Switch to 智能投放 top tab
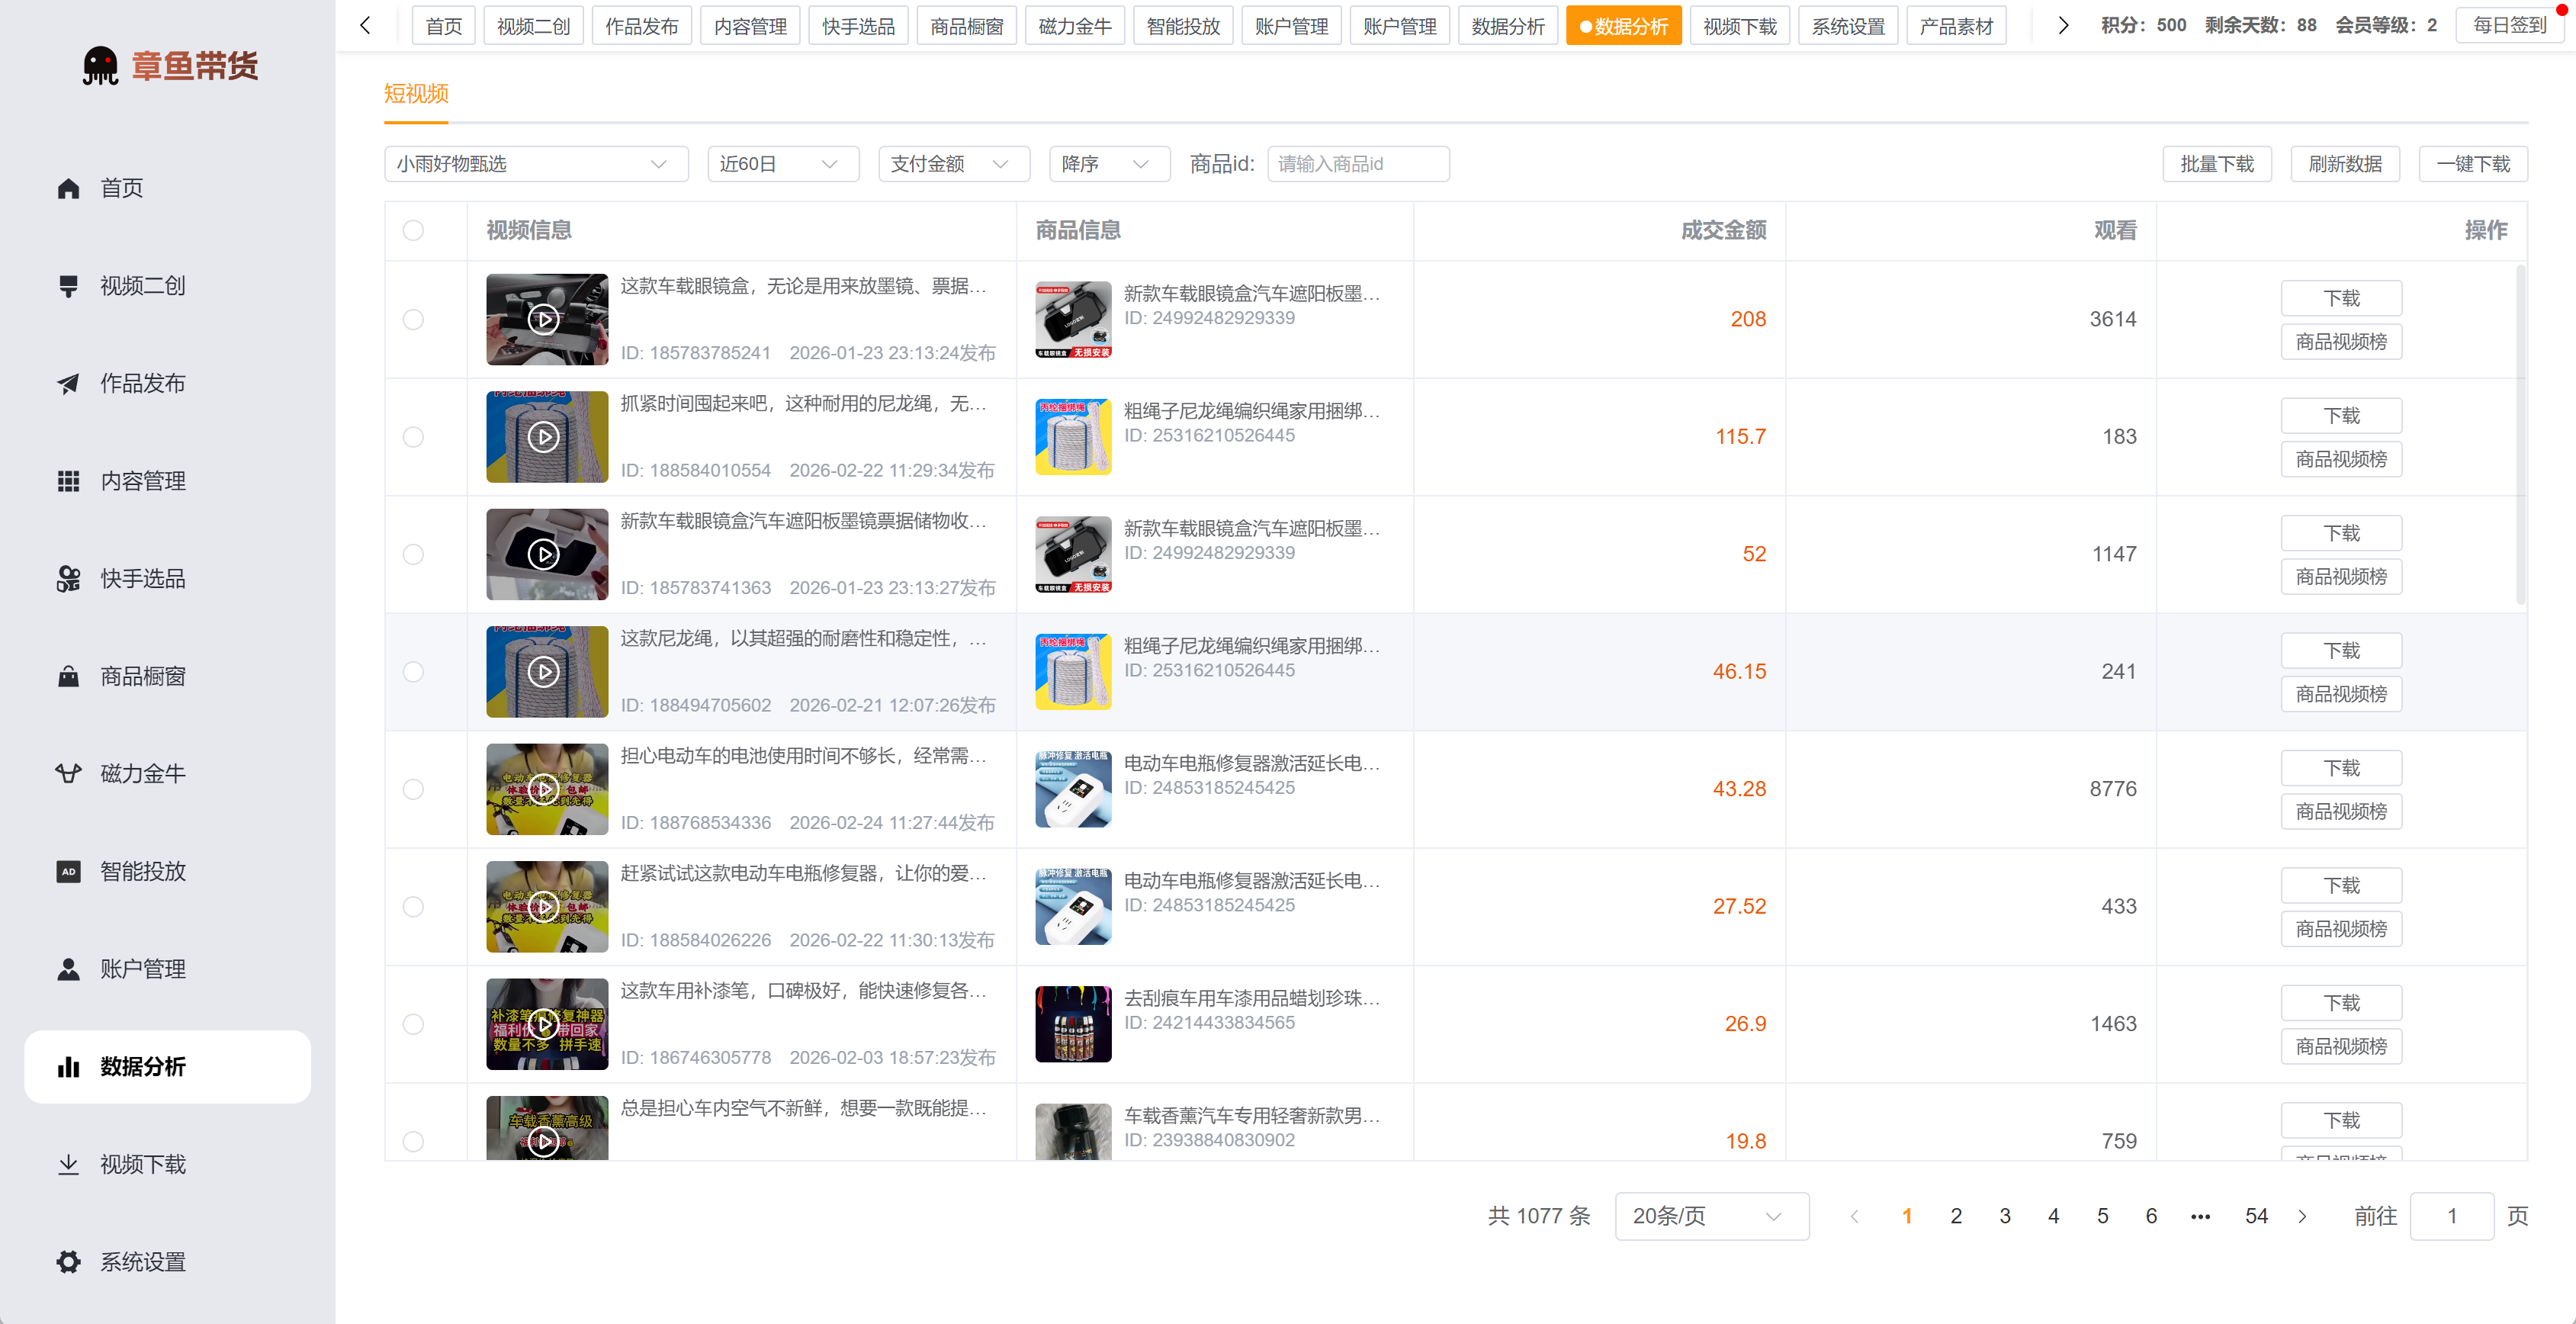Image resolution: width=2576 pixels, height=1324 pixels. tap(1183, 26)
